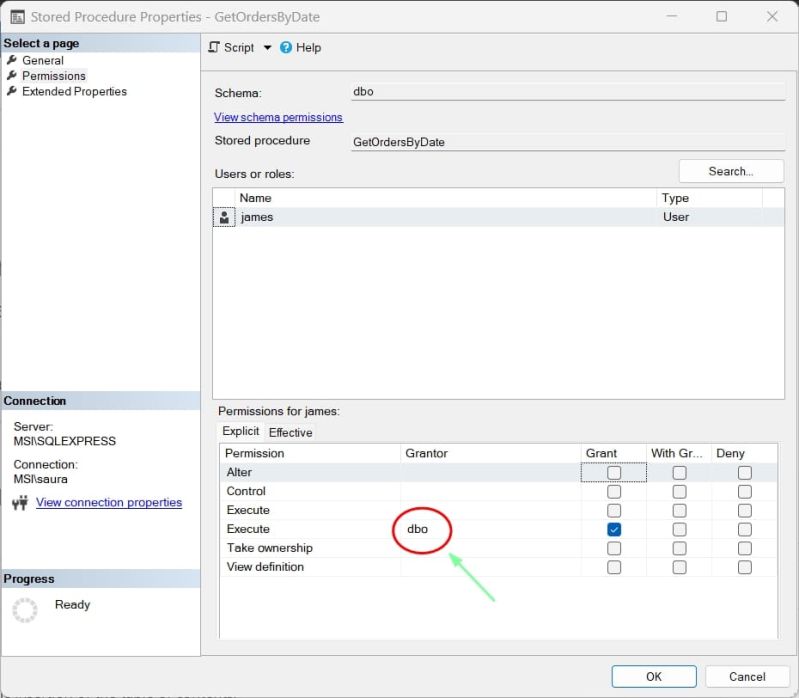
Task: Sort by the Name column header
Action: pyautogui.click(x=445, y=198)
